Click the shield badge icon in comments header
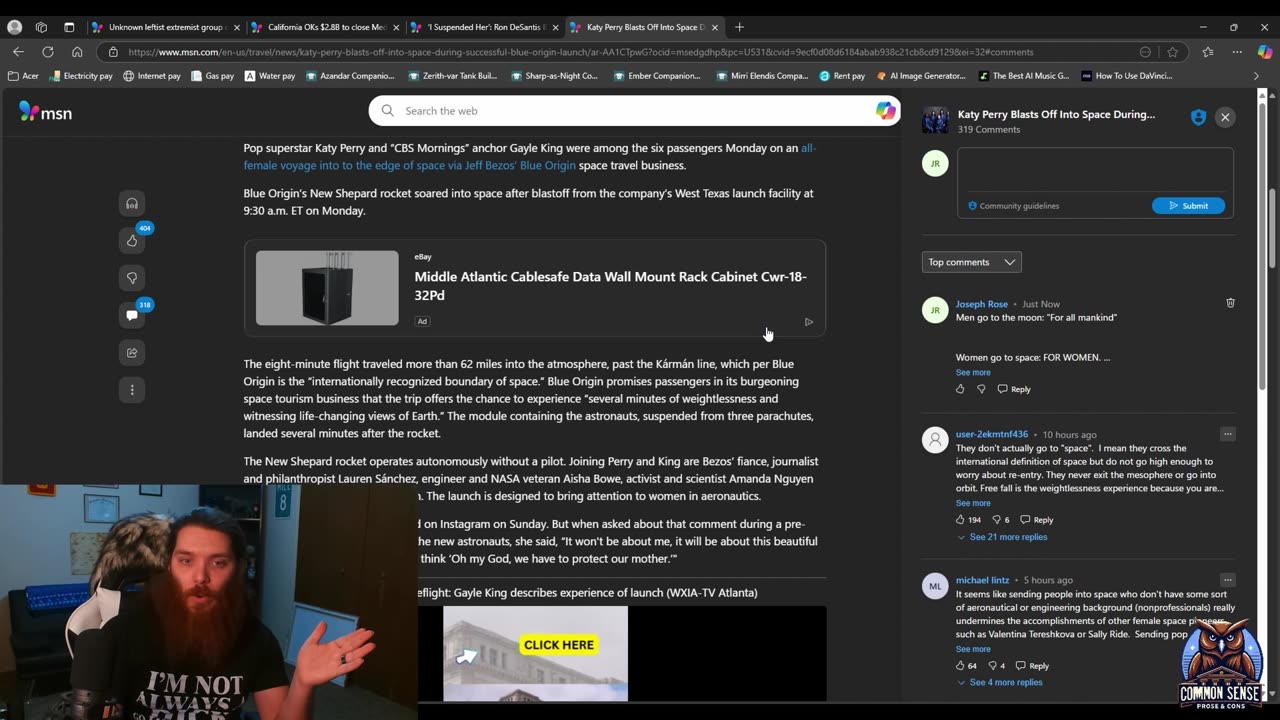 click(x=1198, y=117)
